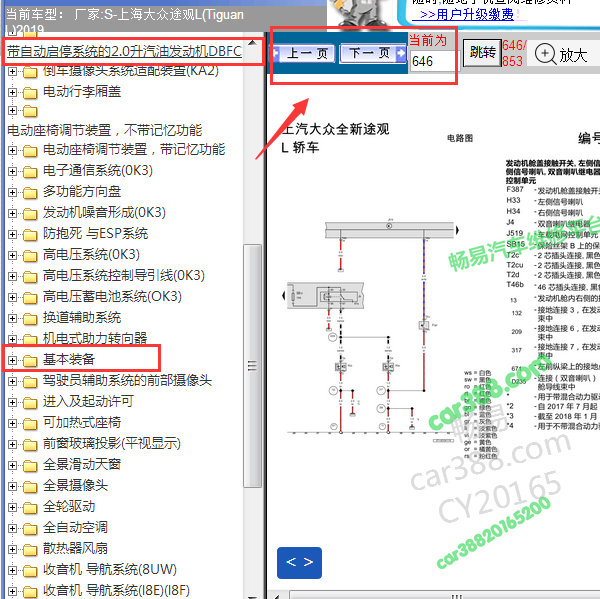This screenshot has height=599, width=600.
Task: Select the 进入及起动许可 tree item
Action: click(x=88, y=402)
